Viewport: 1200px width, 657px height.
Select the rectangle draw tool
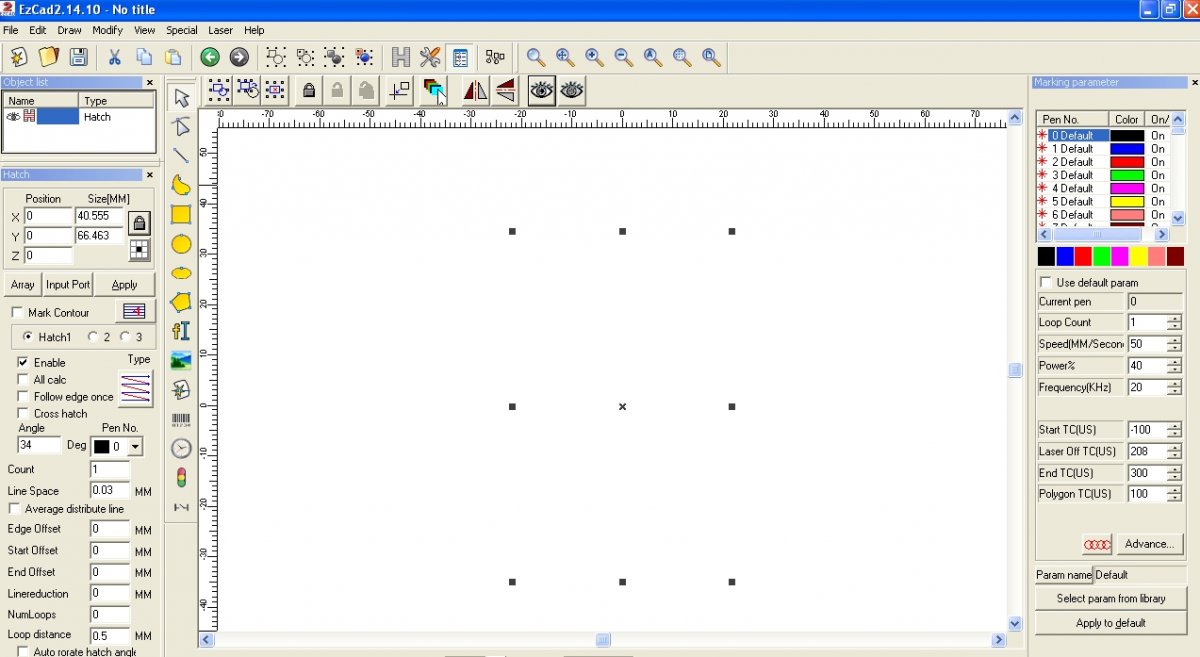coord(181,214)
